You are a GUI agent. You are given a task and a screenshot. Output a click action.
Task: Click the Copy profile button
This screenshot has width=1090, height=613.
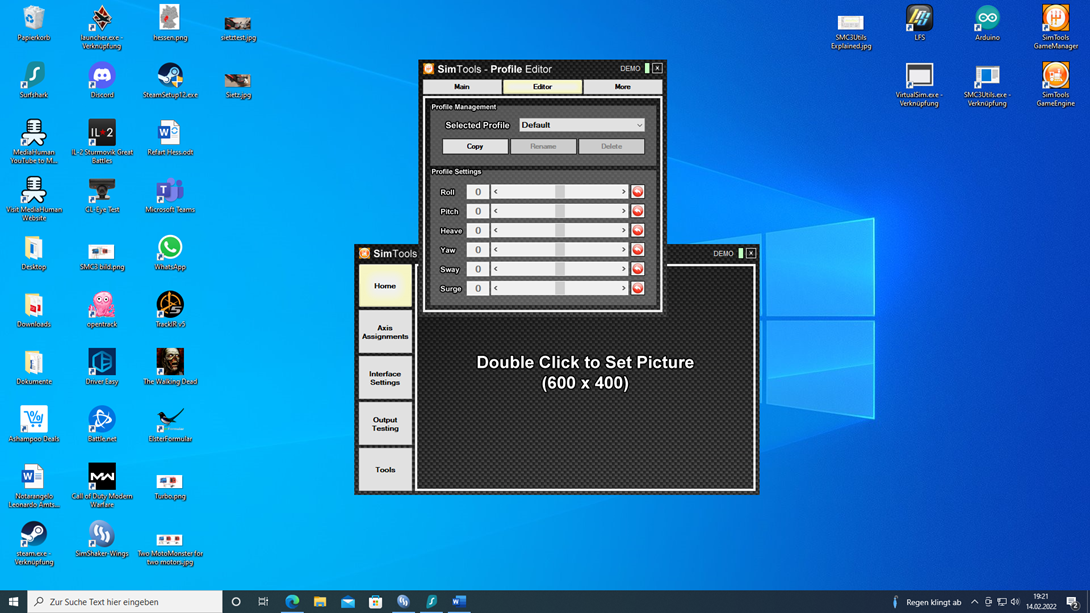pyautogui.click(x=475, y=147)
